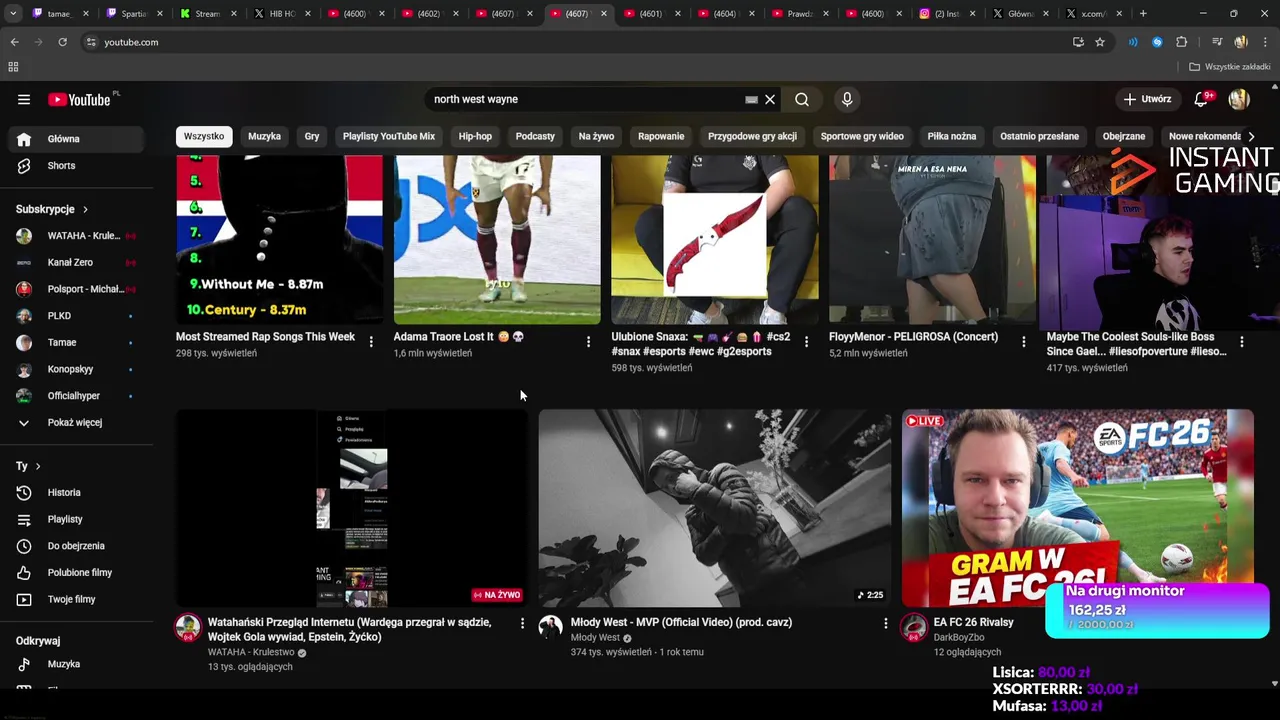Click the DarkBoyZbo channel name
Screen dimensions: 1280x720
(959, 637)
